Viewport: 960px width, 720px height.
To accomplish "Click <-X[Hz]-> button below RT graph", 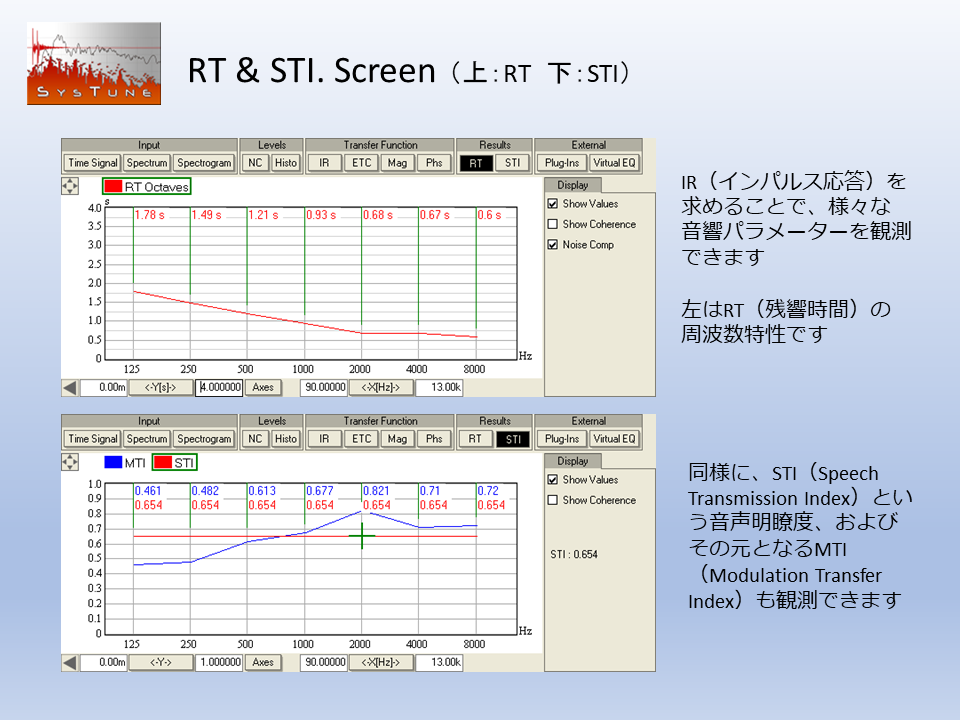I will coord(381,388).
